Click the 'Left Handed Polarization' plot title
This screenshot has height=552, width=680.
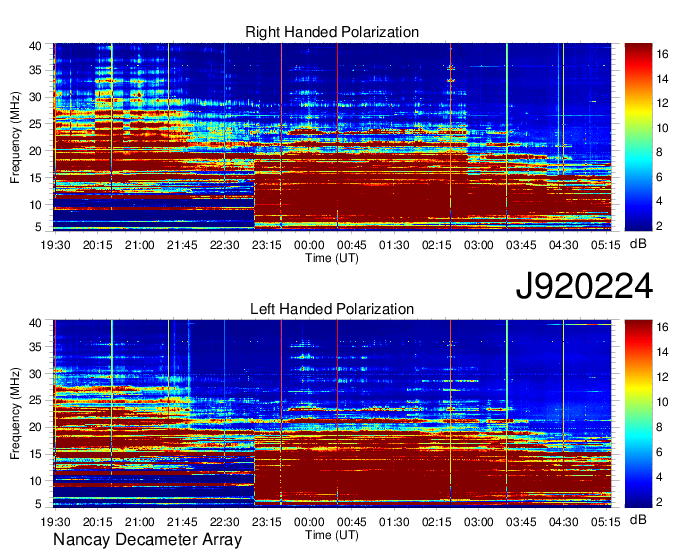[x=332, y=309]
